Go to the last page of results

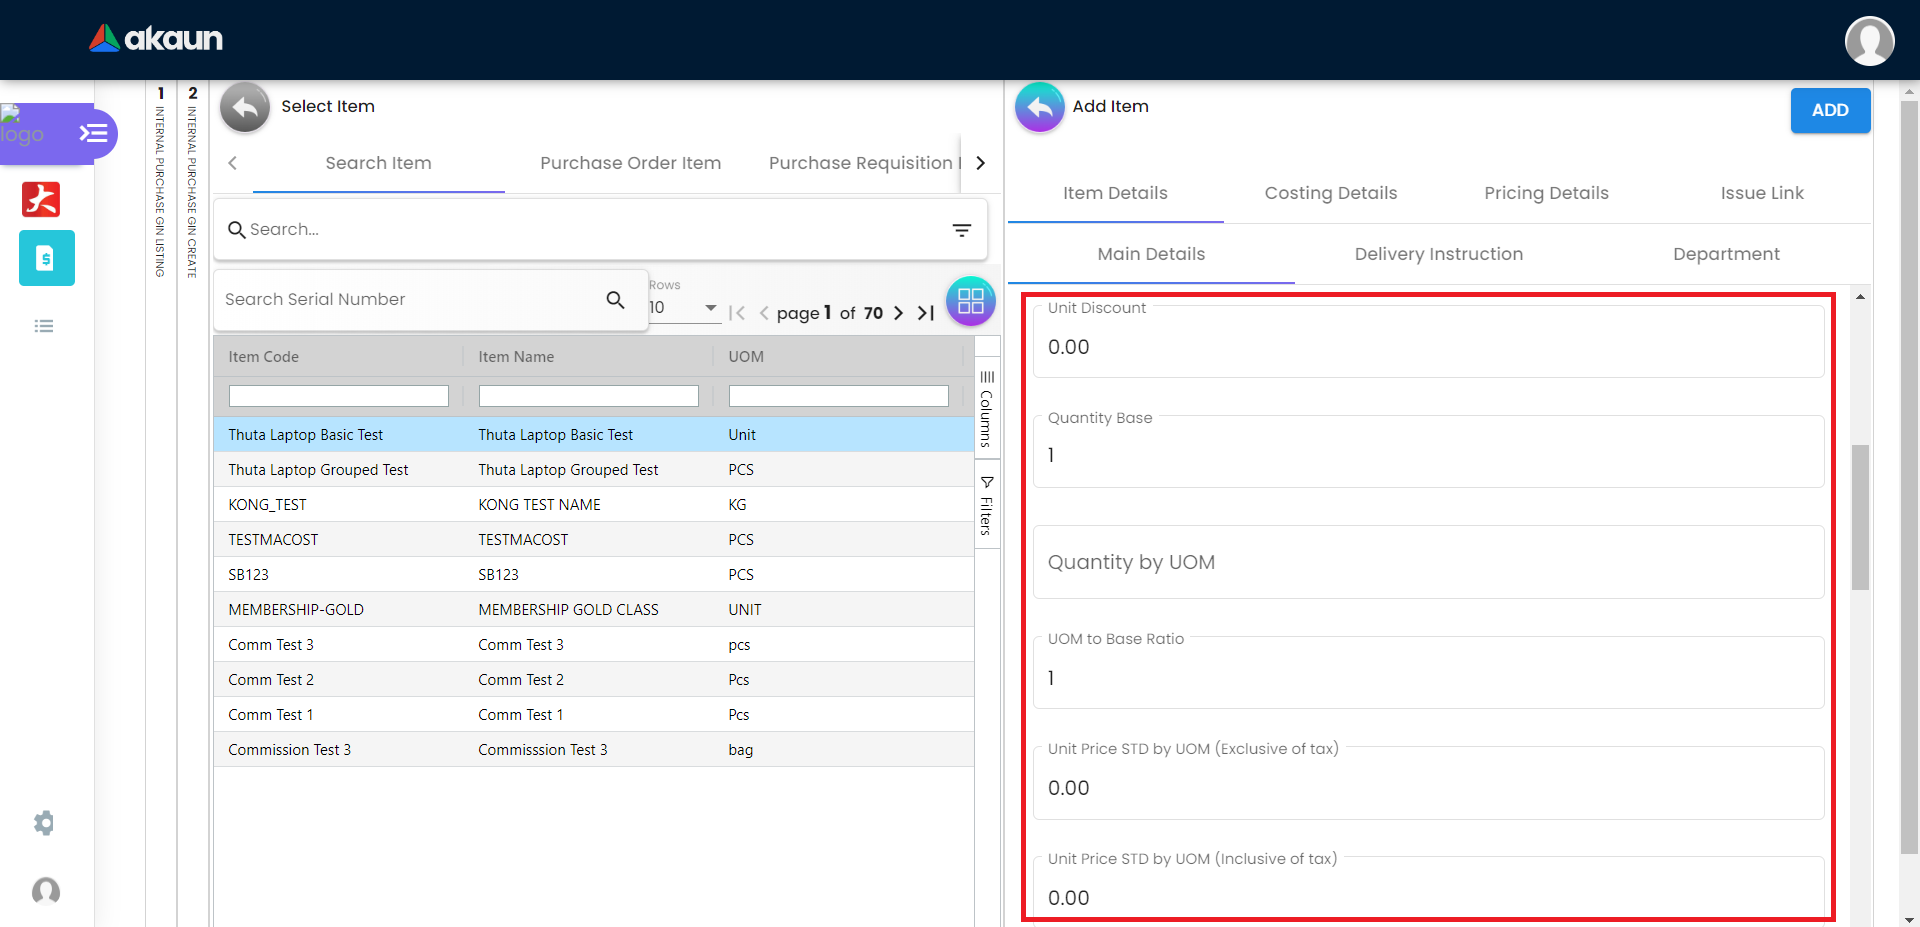tap(926, 313)
